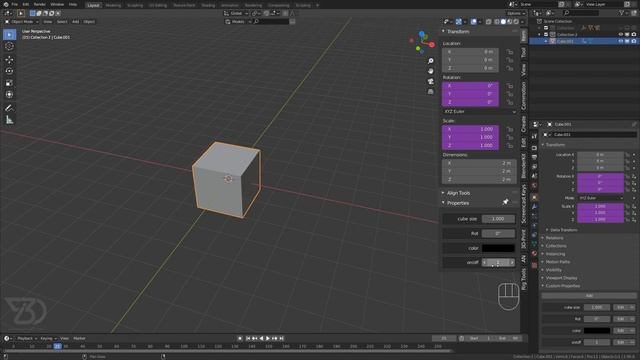Toggle camera view with camera icon
The image size is (640, 360).
(431, 81)
